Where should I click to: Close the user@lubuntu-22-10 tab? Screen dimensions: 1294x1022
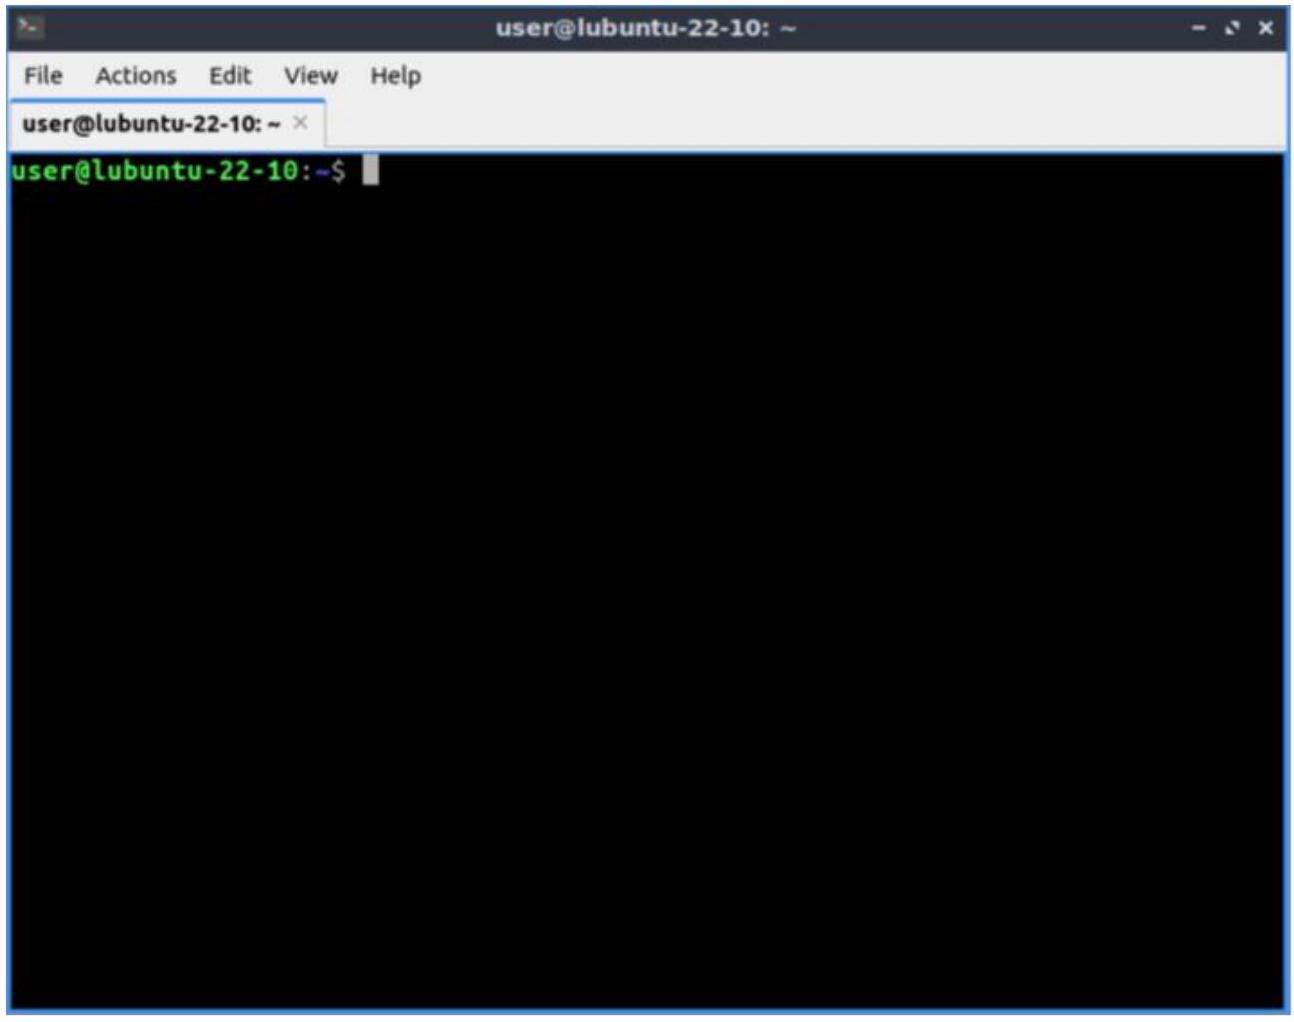point(300,123)
